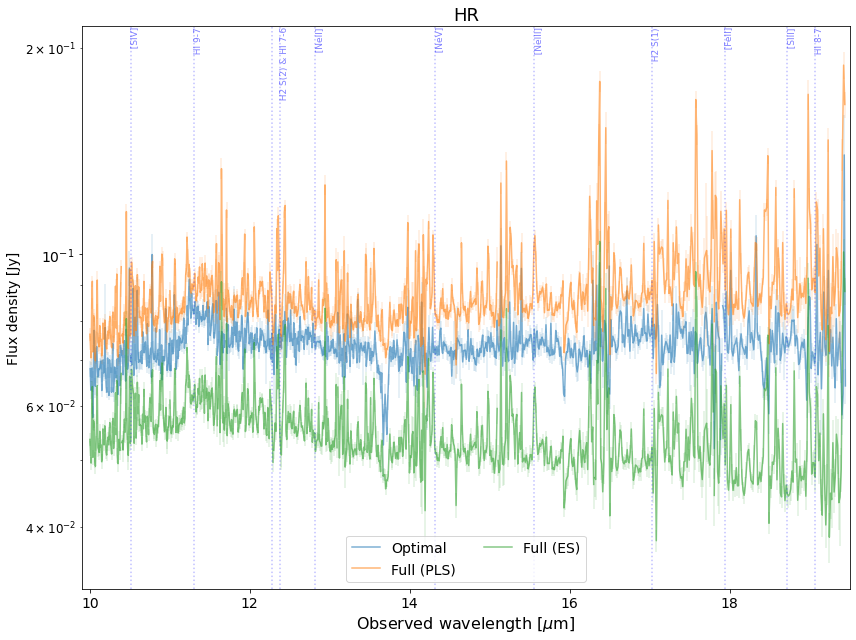The image size is (856, 640).
Task: Click the [SIII] emission line label
Action: pyautogui.click(x=790, y=38)
